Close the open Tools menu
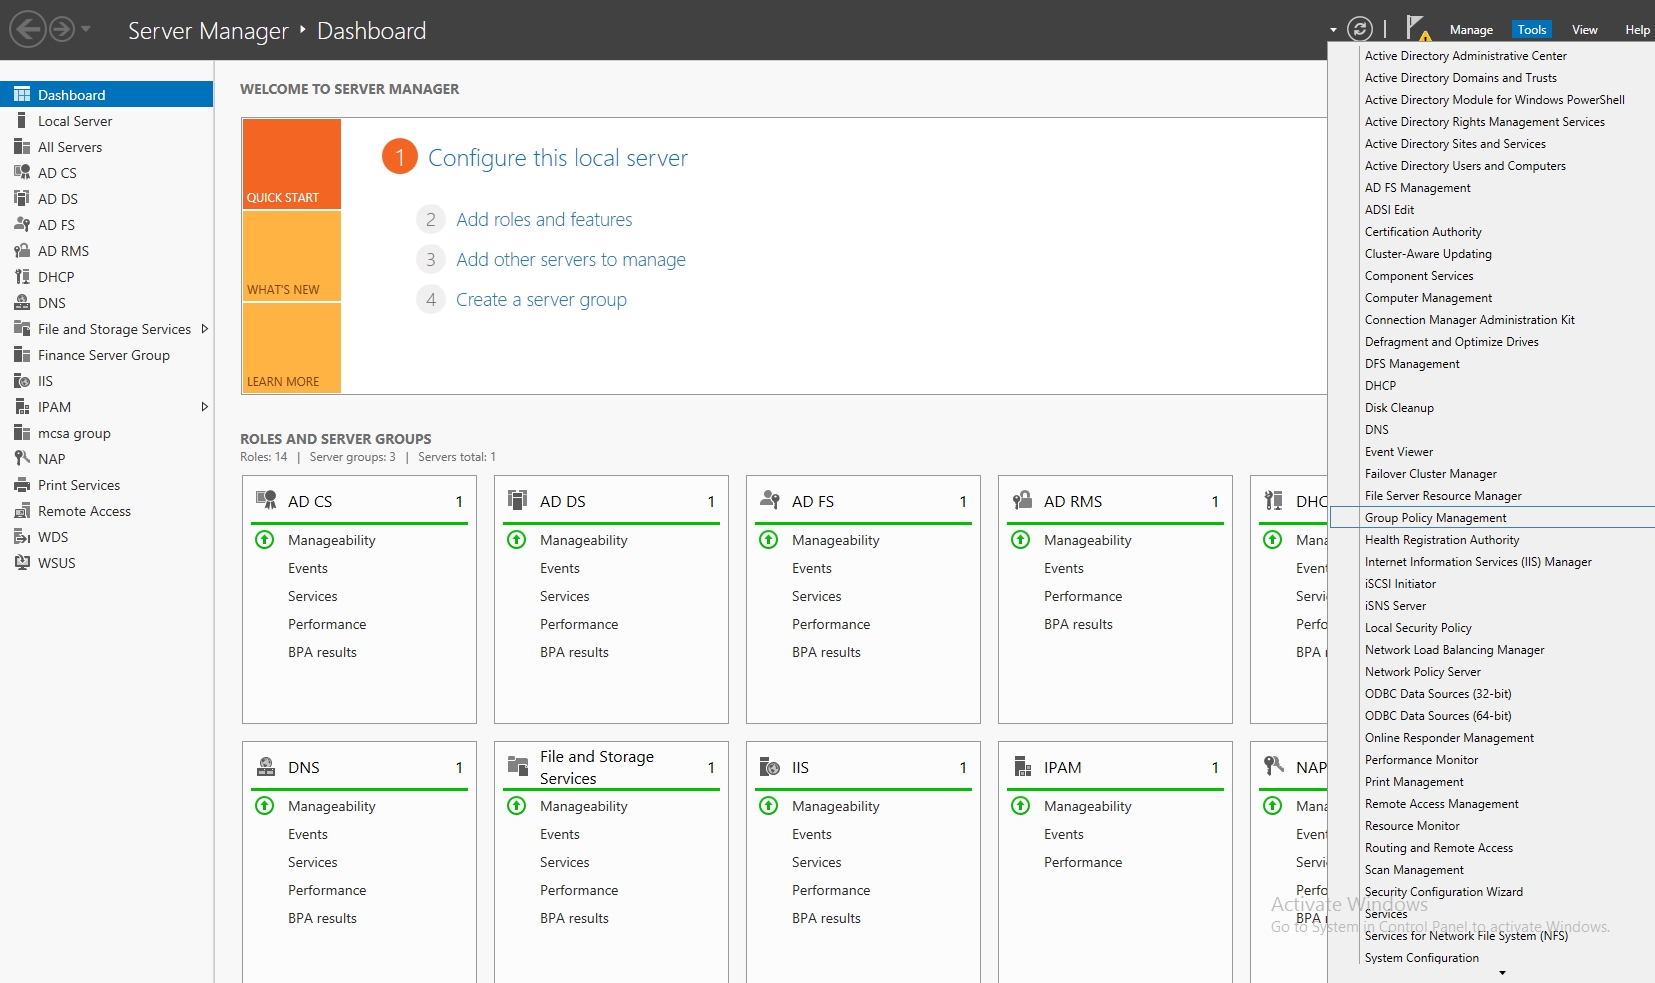 coord(1531,30)
